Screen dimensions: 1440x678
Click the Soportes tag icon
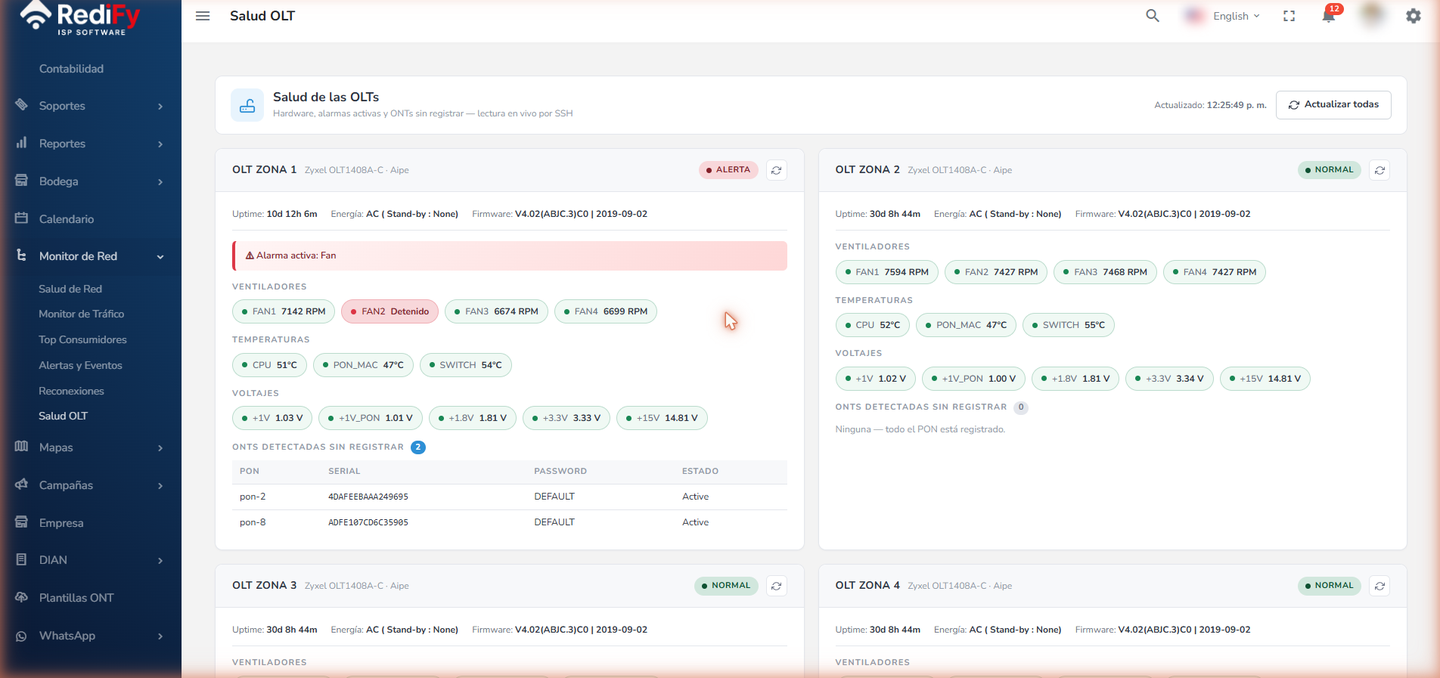pos(21,105)
